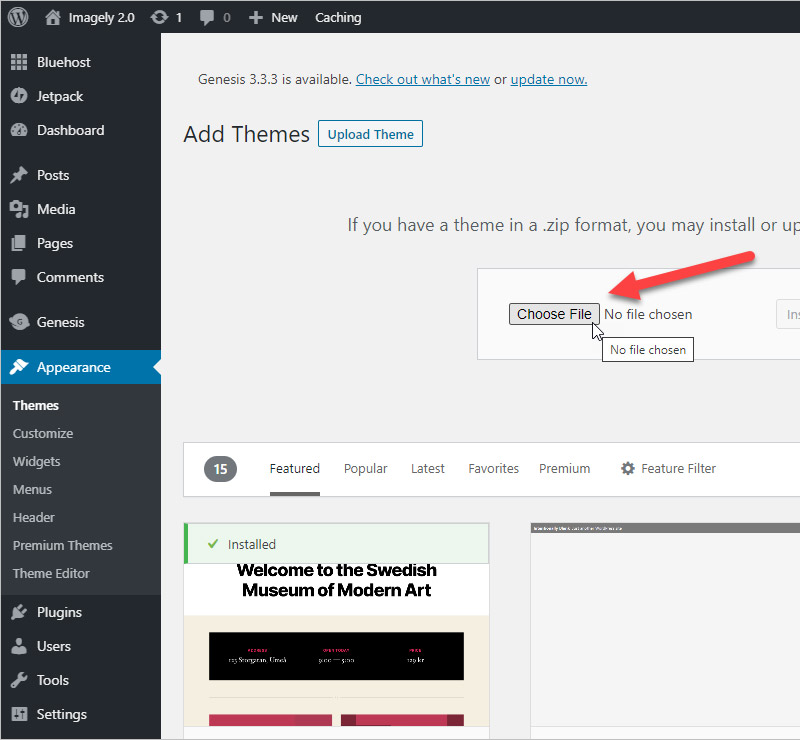This screenshot has width=800, height=740.
Task: Click the Choose File button
Action: pos(554,314)
